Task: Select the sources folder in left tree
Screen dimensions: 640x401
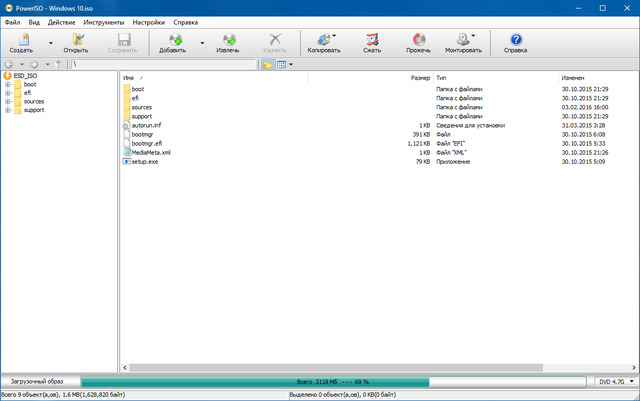Action: [x=33, y=102]
